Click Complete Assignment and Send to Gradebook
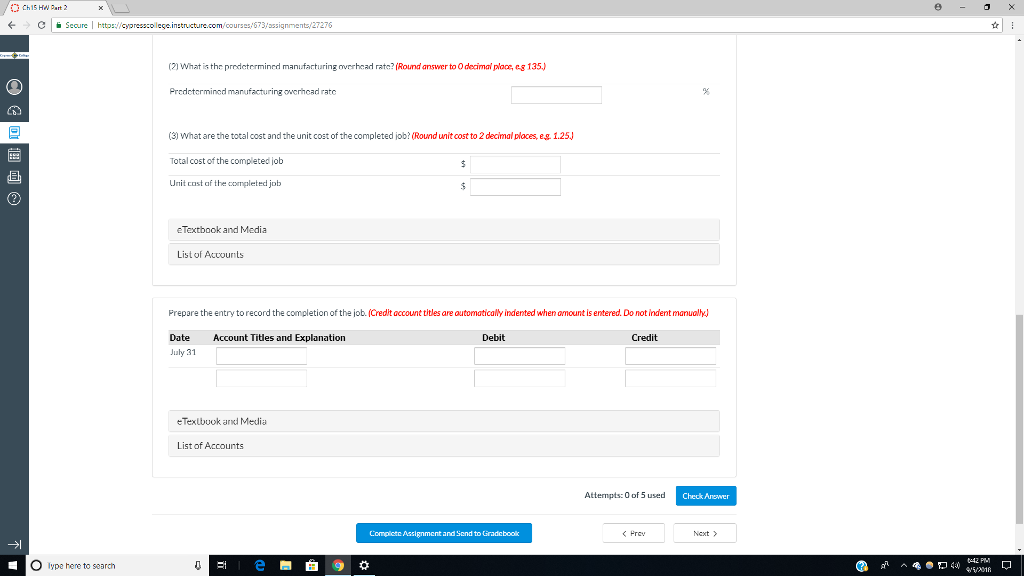Image resolution: width=1024 pixels, height=576 pixels. click(443, 533)
